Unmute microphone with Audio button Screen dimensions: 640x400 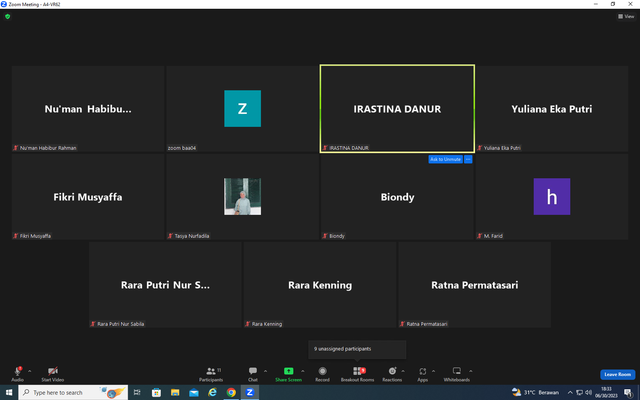(x=17, y=374)
